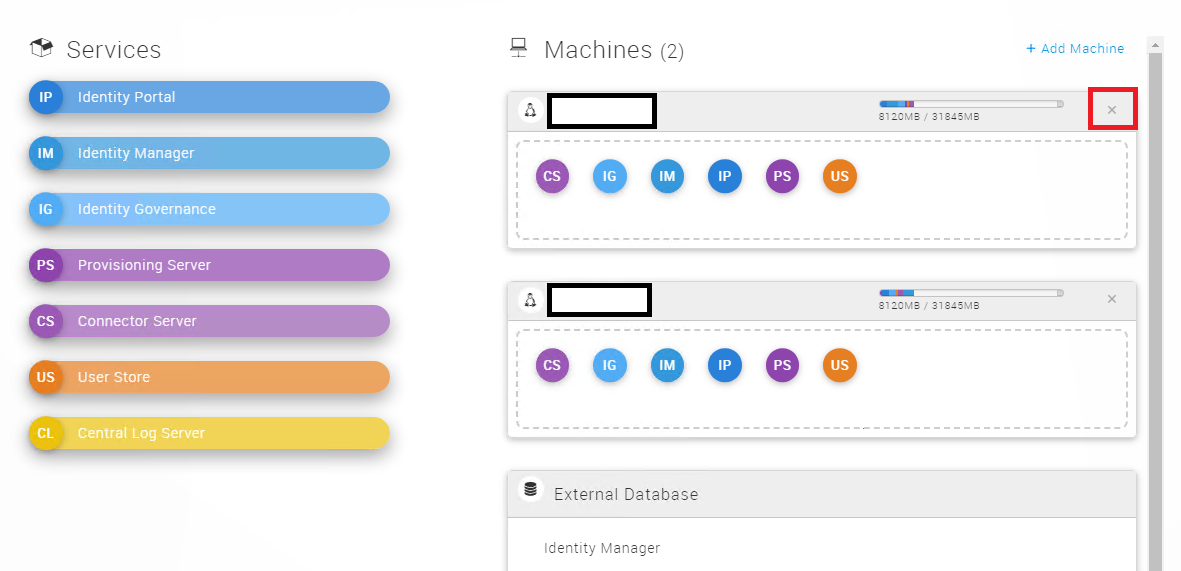The width and height of the screenshot is (1181, 571).
Task: Click the Linux penguin icon on the first machine
Action: (x=530, y=110)
